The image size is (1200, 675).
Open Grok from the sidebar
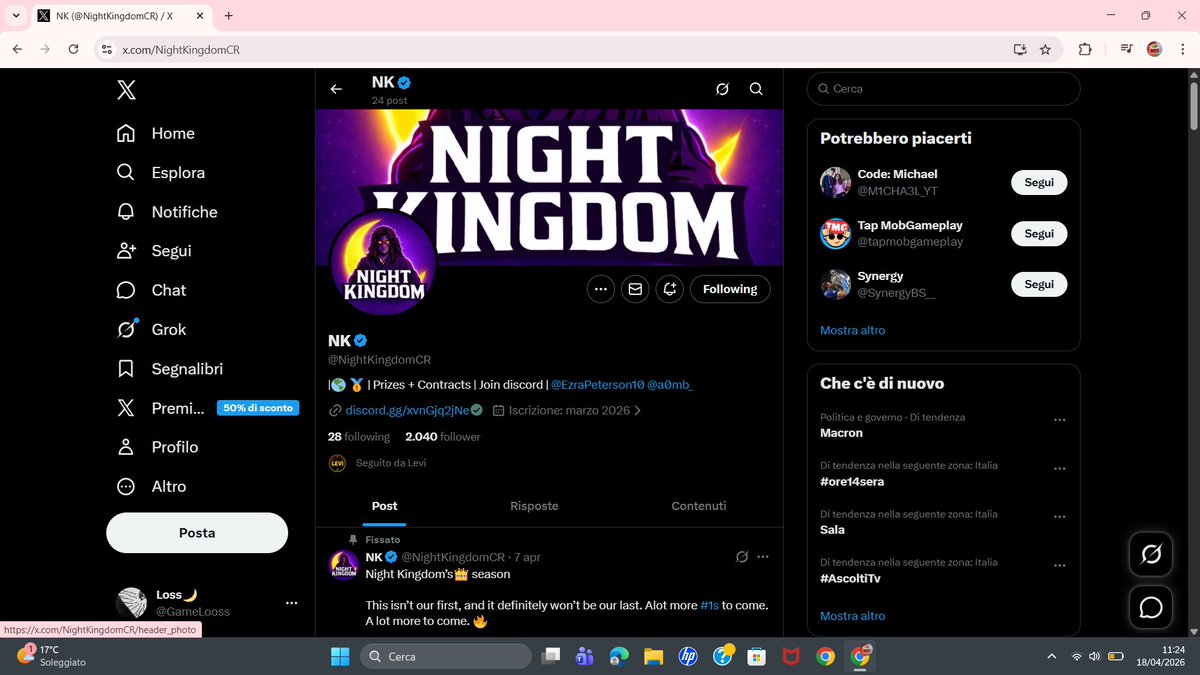click(x=151, y=329)
